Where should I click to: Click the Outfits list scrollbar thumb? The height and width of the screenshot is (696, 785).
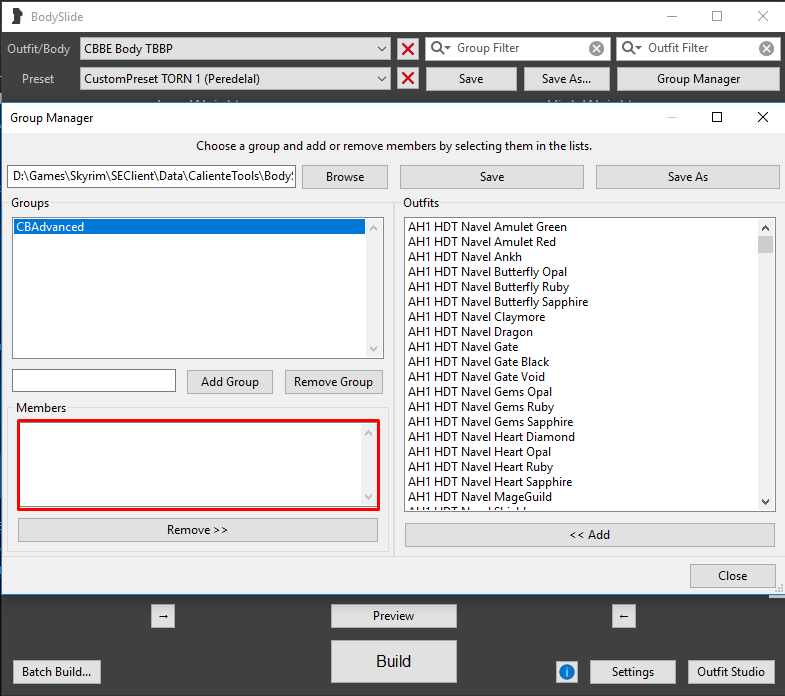(765, 244)
